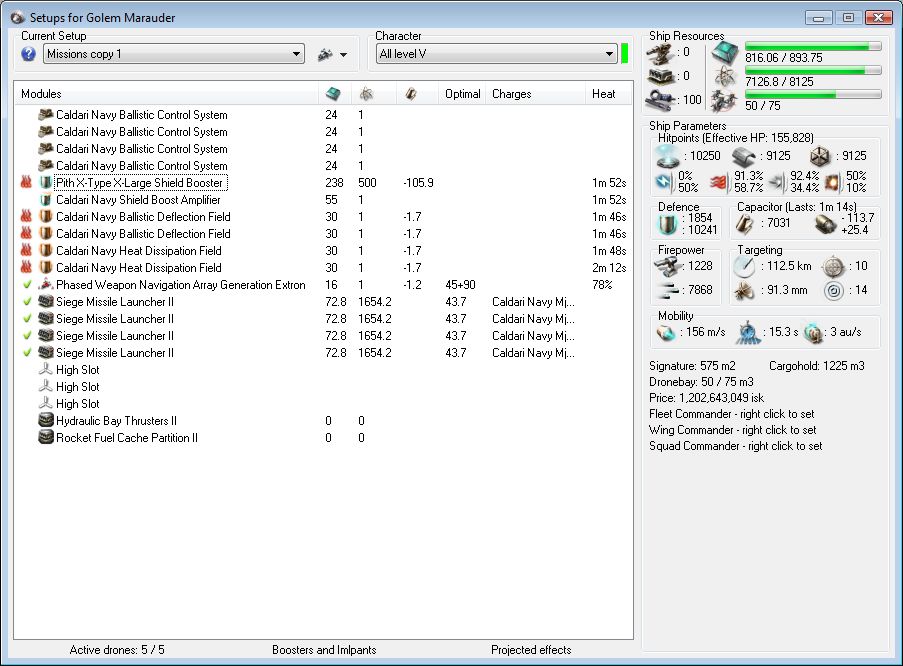This screenshot has width=903, height=666.
Task: Click the thermal resistance flame icon
Action: click(721, 182)
